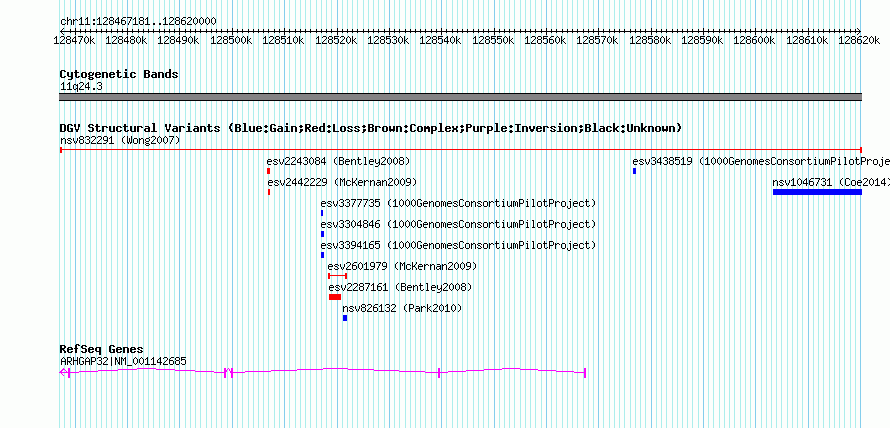
Task: Click the nsv832291 (Wong2007) variant label
Action: (x=120, y=140)
